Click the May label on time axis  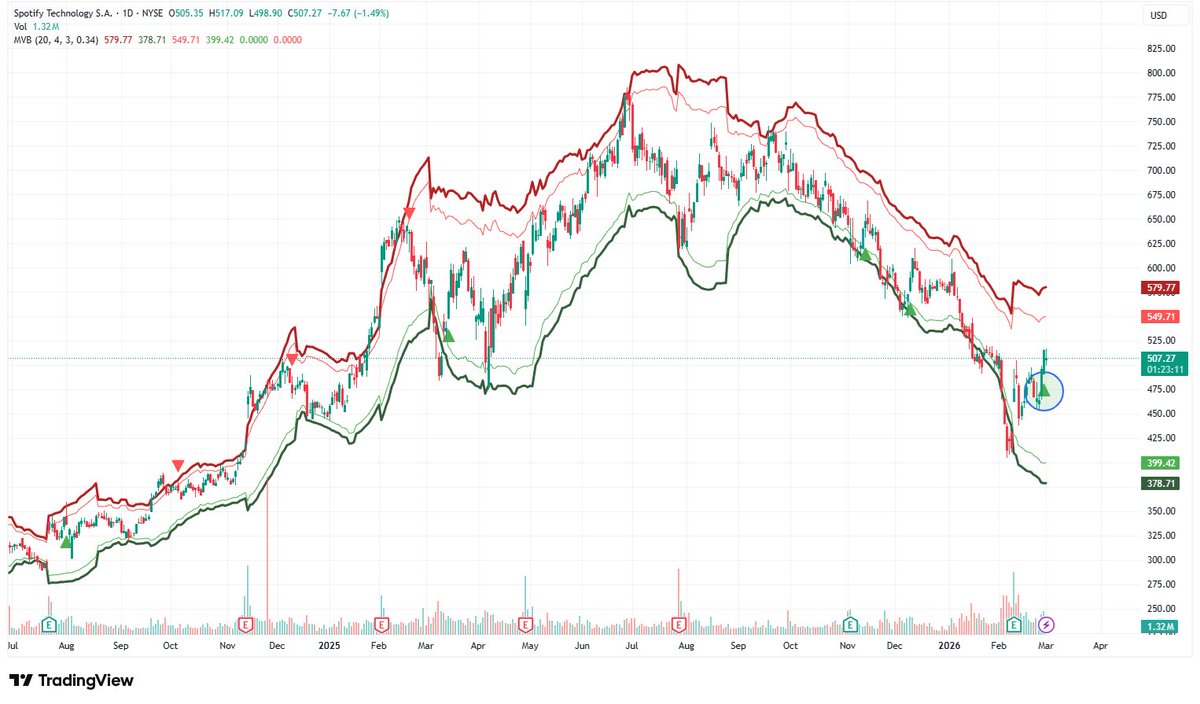[x=530, y=647]
